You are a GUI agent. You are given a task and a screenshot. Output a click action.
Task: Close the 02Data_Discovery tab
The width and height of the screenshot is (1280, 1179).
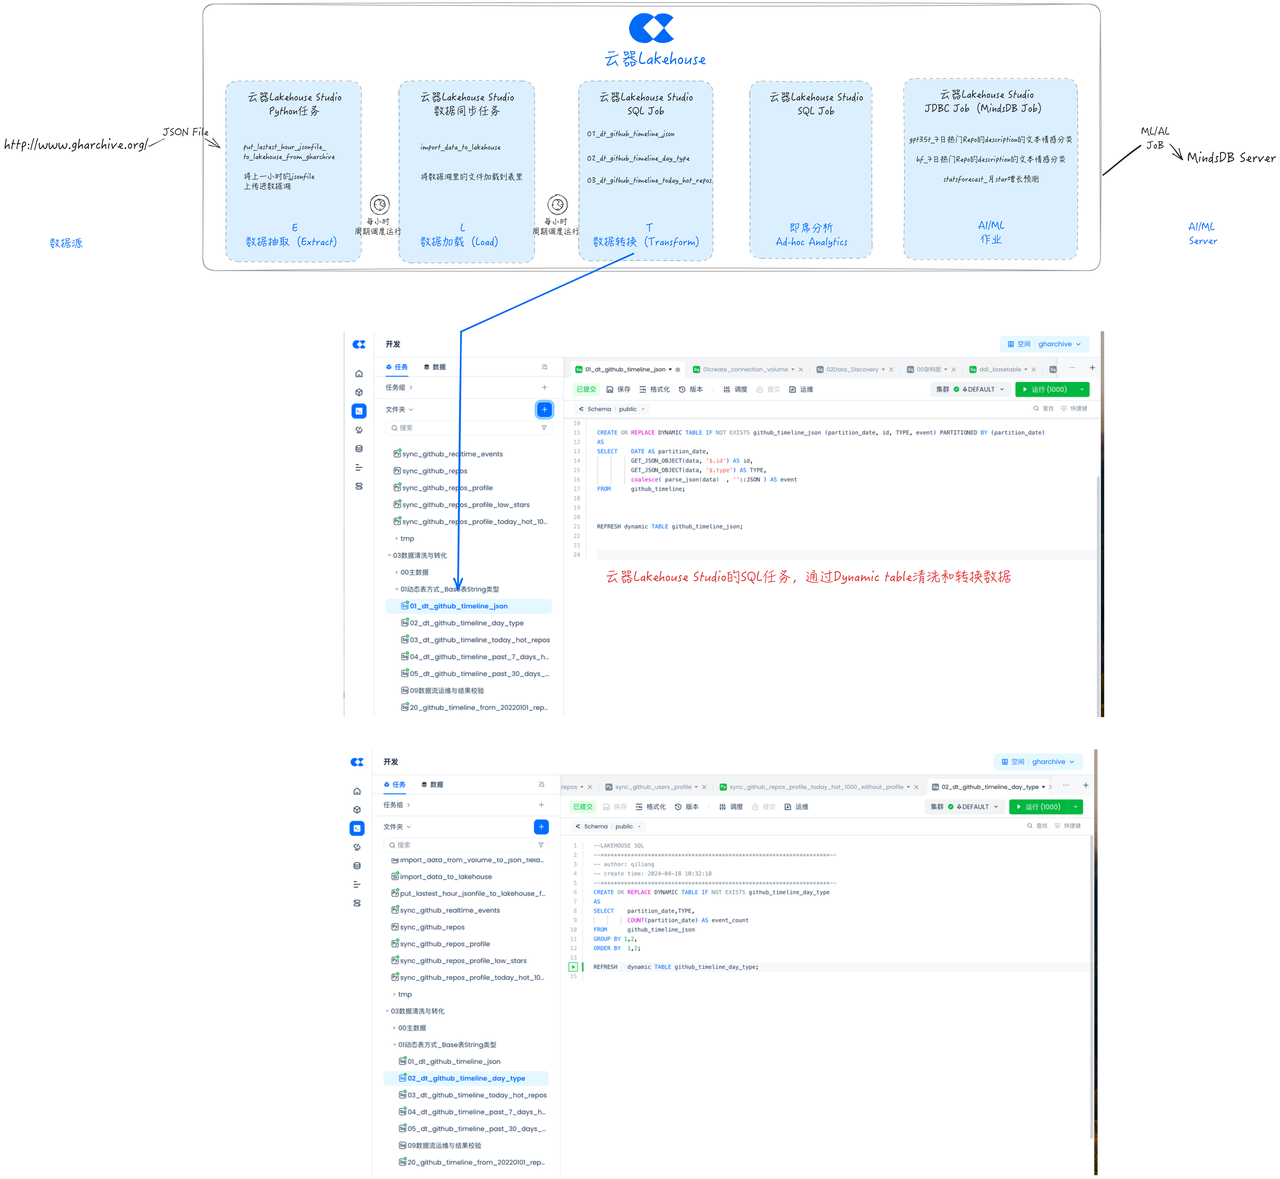pyautogui.click(x=893, y=370)
